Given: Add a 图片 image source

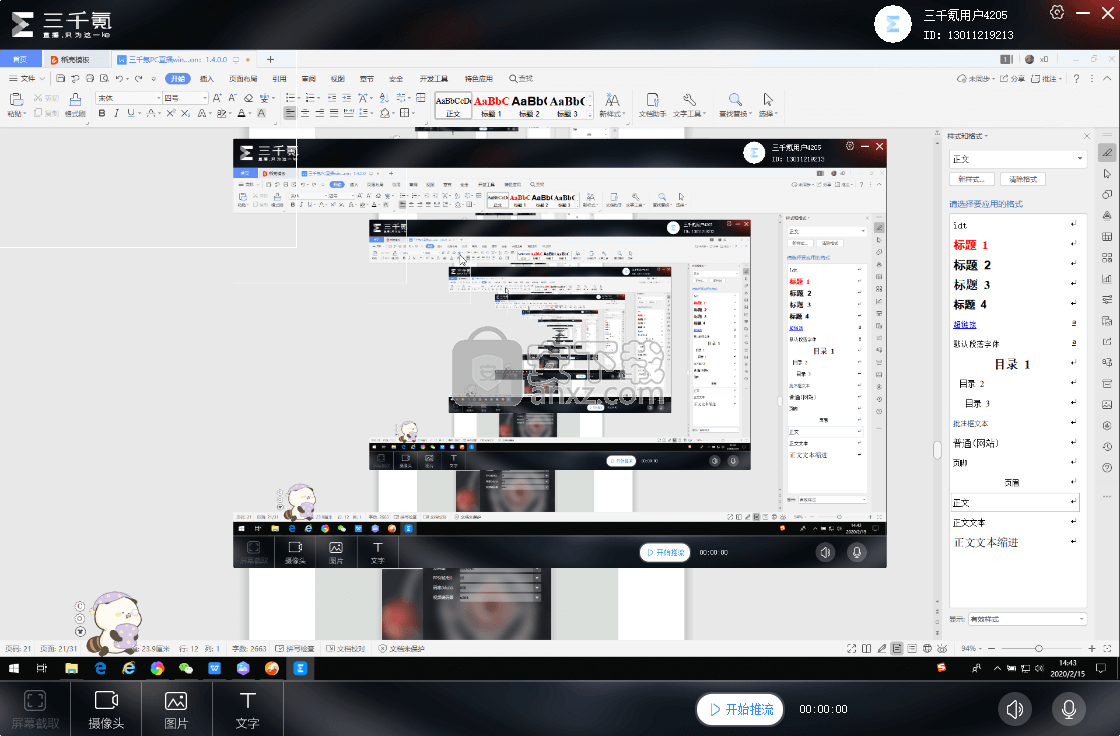Looking at the screenshot, I should pyautogui.click(x=176, y=709).
